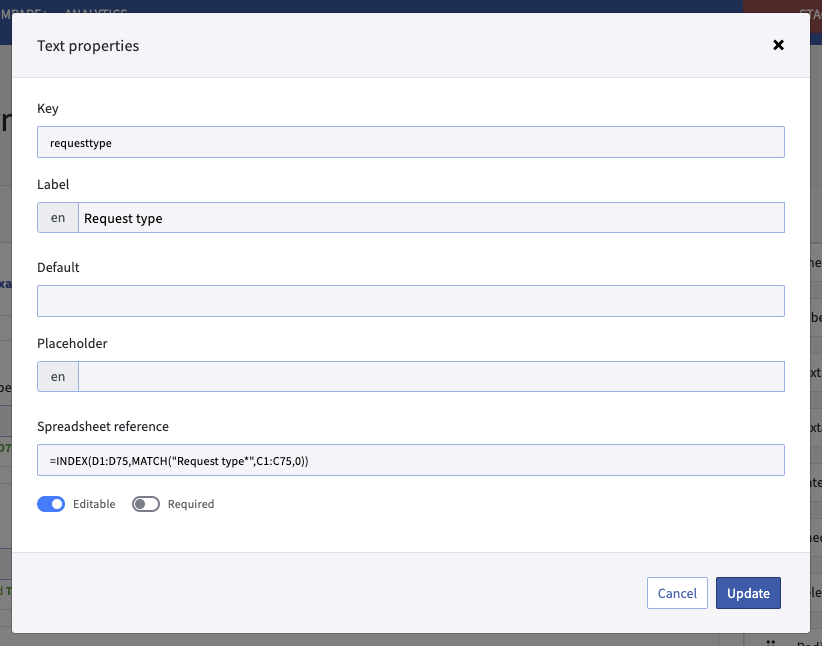Click the Placeholder text input
Viewport: 822px width, 646px height.
430,376
